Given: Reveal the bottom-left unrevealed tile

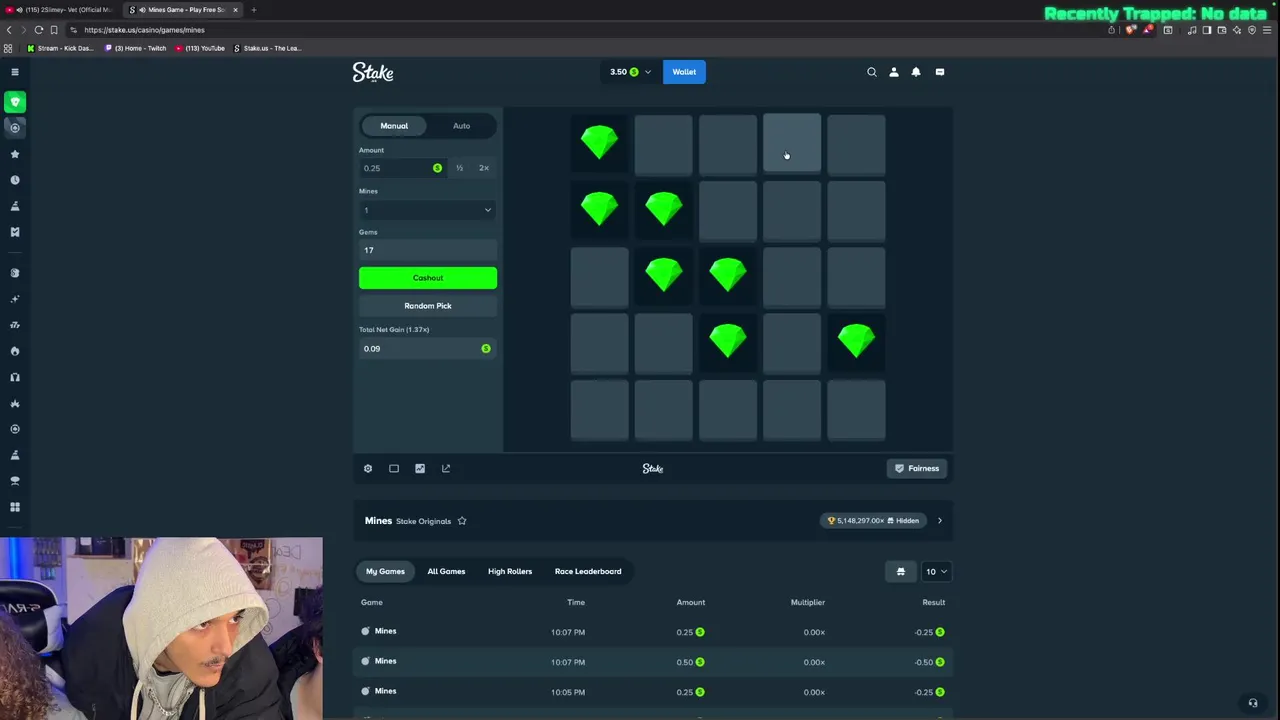Looking at the screenshot, I should click(x=600, y=410).
